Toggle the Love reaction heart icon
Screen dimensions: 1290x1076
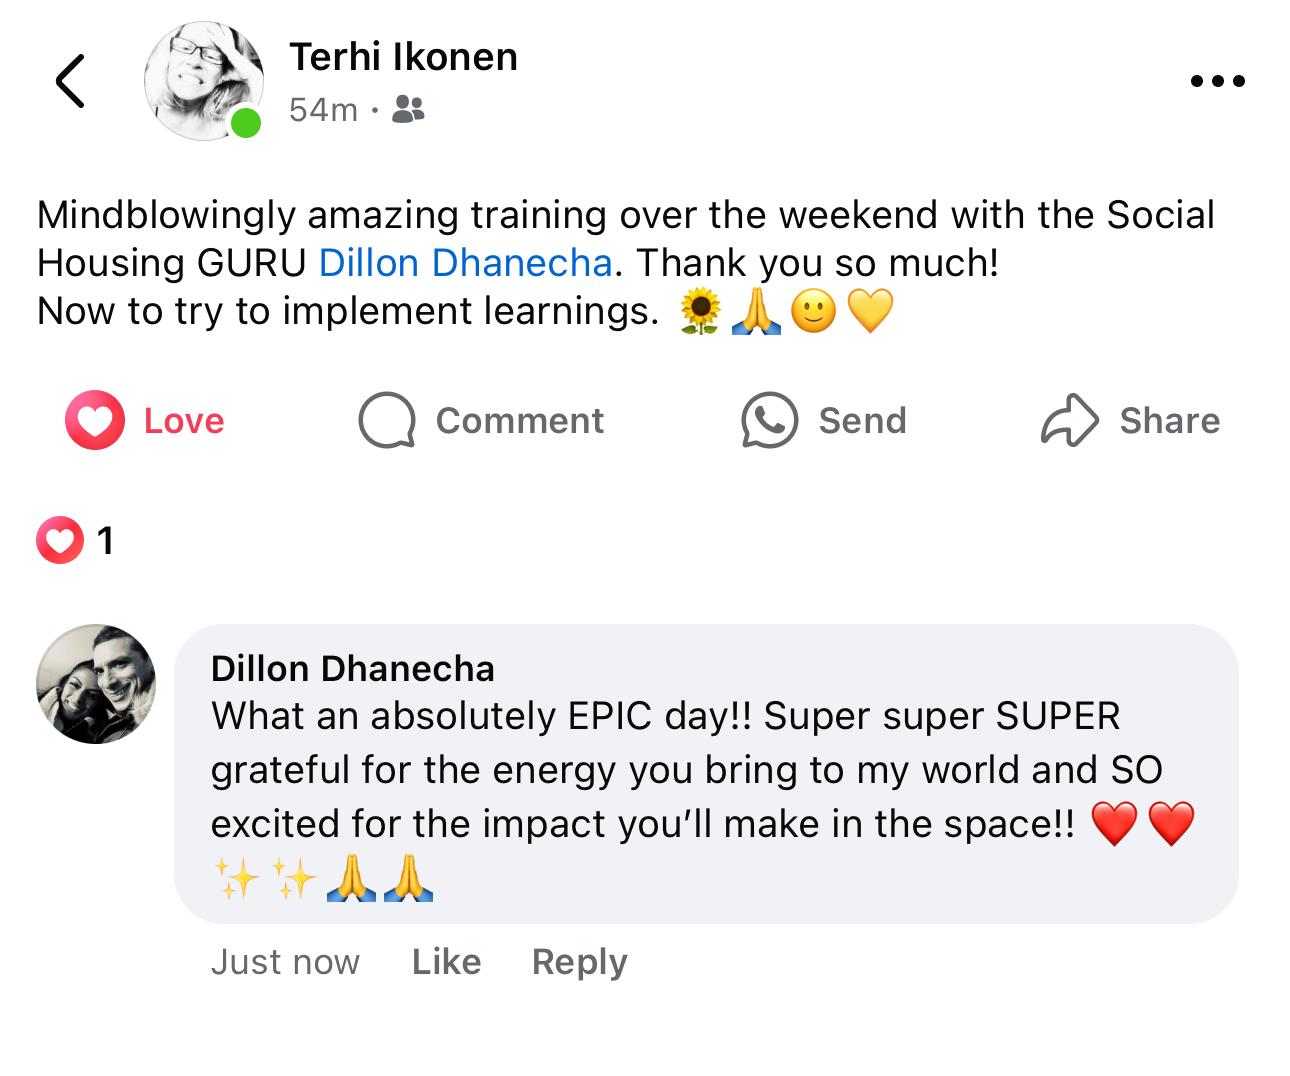tap(95, 421)
